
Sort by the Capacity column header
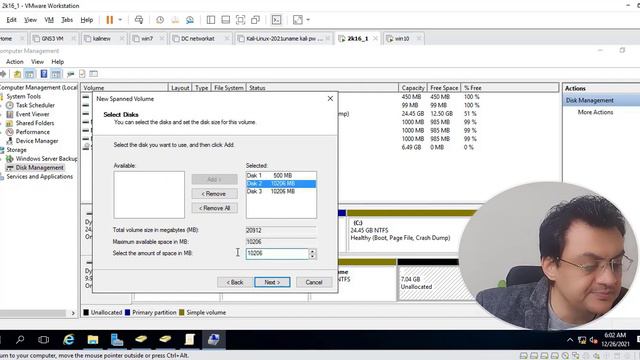click(x=413, y=88)
